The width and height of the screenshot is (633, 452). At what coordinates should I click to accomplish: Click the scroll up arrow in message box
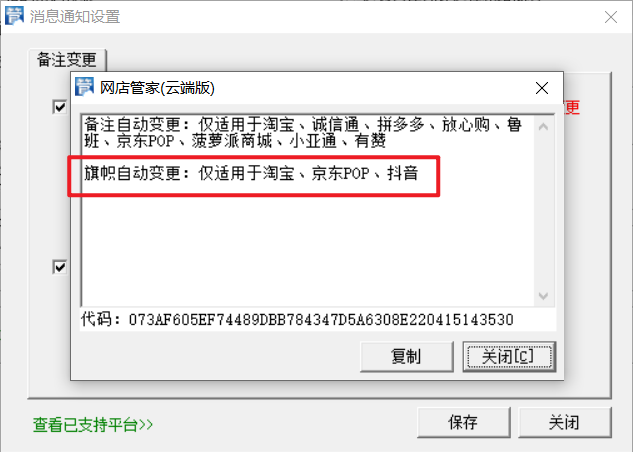[543, 127]
